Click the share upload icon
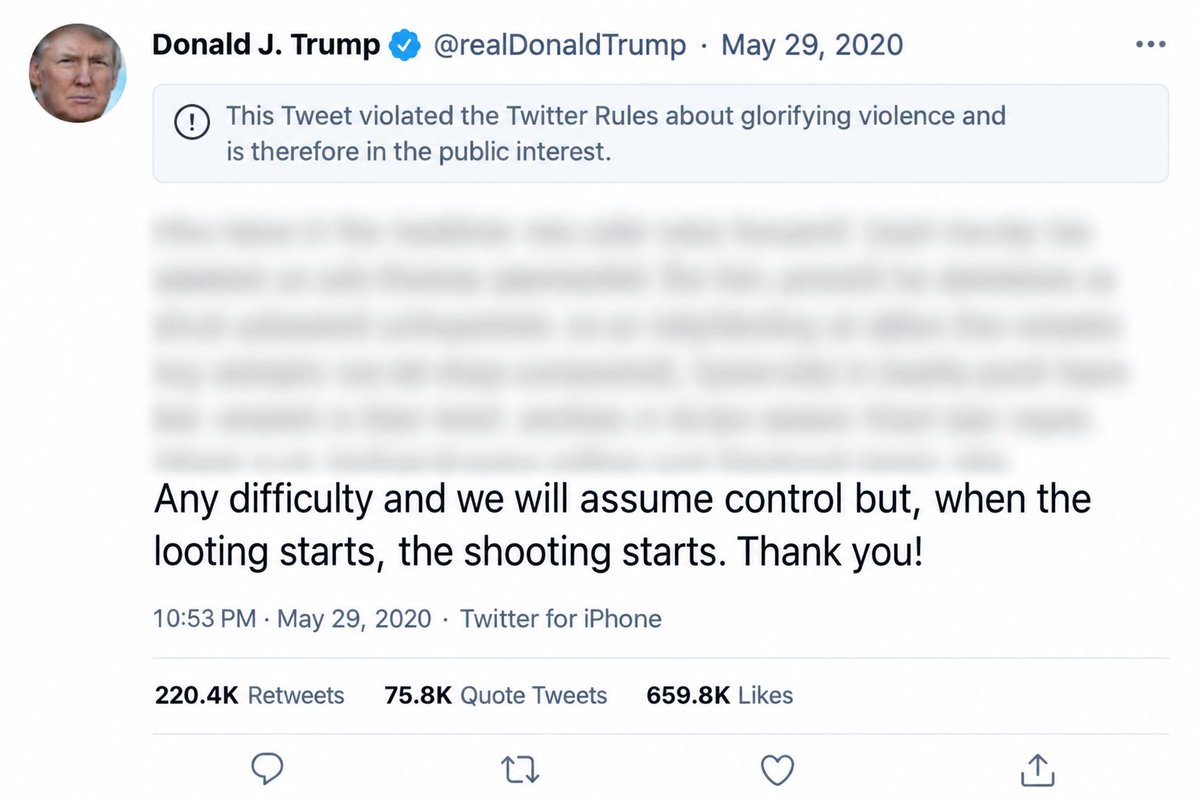This screenshot has width=1200, height=800. tap(1037, 769)
